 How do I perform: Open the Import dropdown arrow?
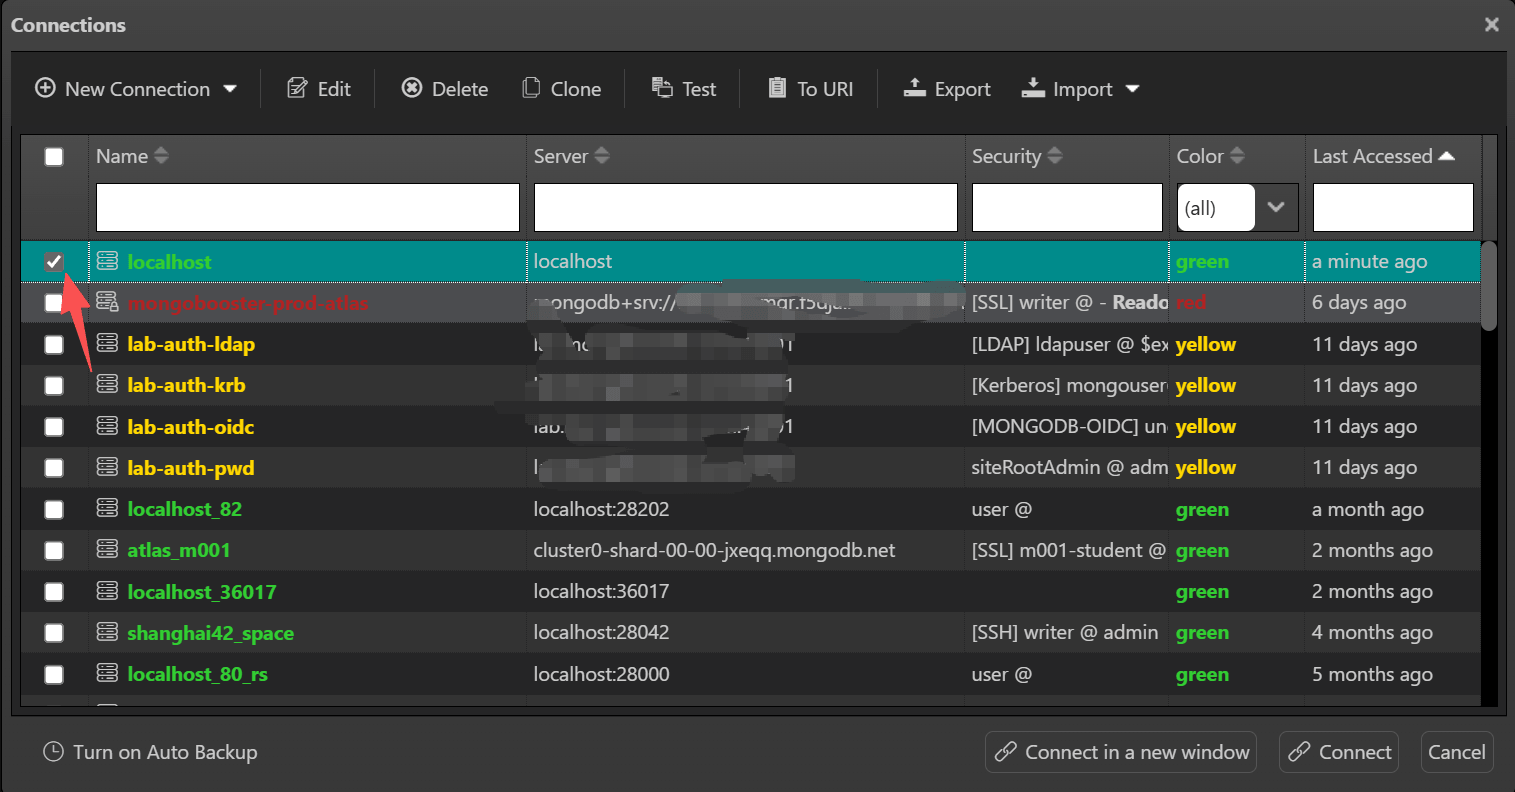(1133, 89)
